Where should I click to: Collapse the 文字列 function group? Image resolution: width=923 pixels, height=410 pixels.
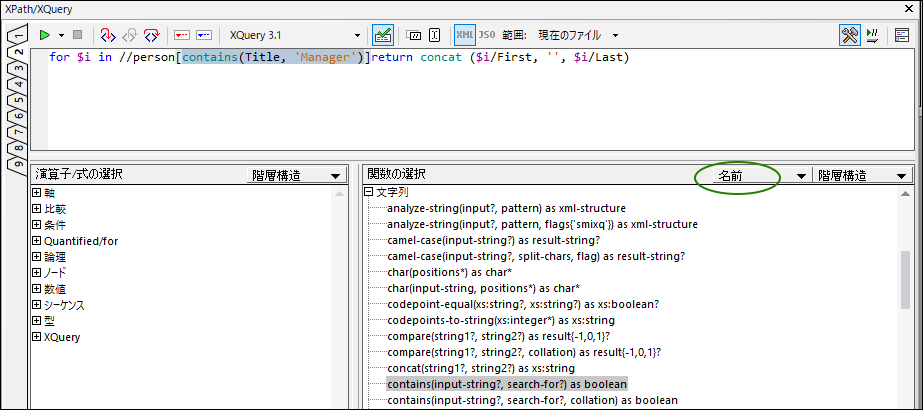[368, 192]
